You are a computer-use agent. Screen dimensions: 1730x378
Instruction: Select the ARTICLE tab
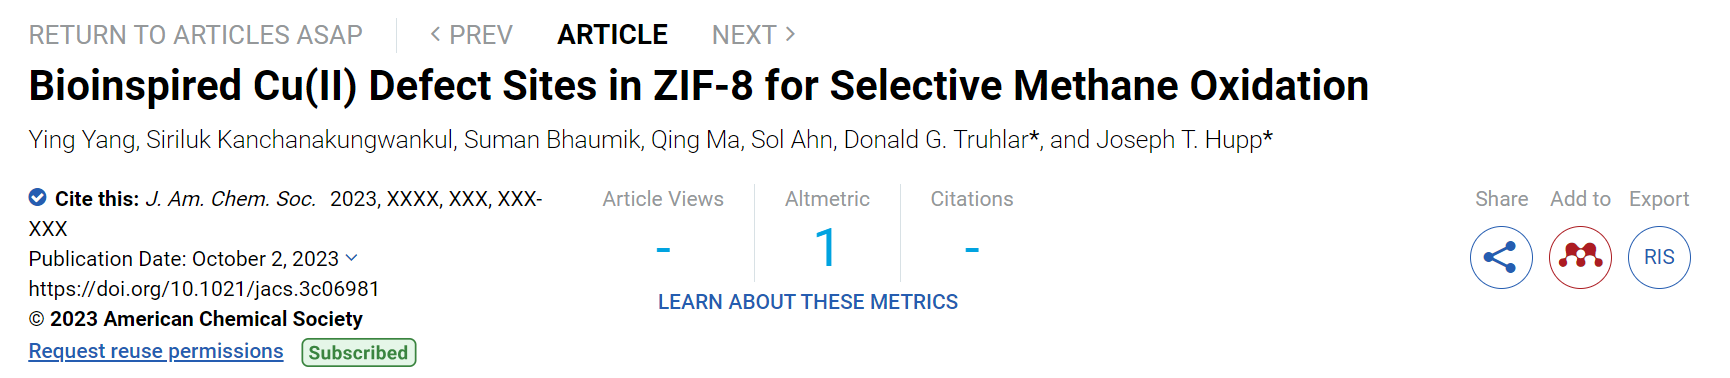[612, 35]
